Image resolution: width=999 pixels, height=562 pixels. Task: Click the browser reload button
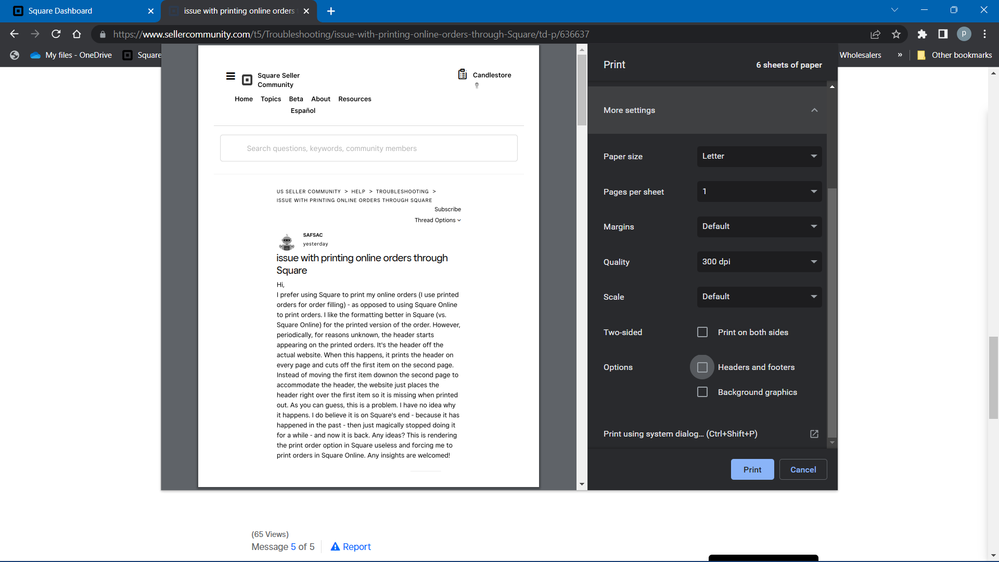pos(56,34)
